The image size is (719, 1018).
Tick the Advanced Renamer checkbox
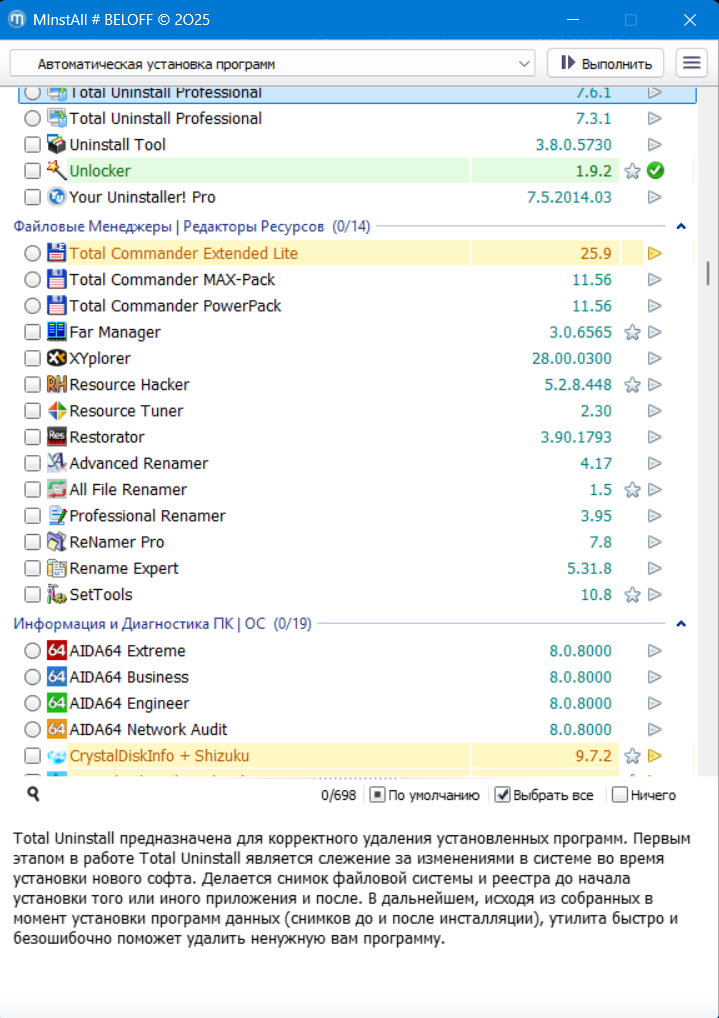click(33, 464)
